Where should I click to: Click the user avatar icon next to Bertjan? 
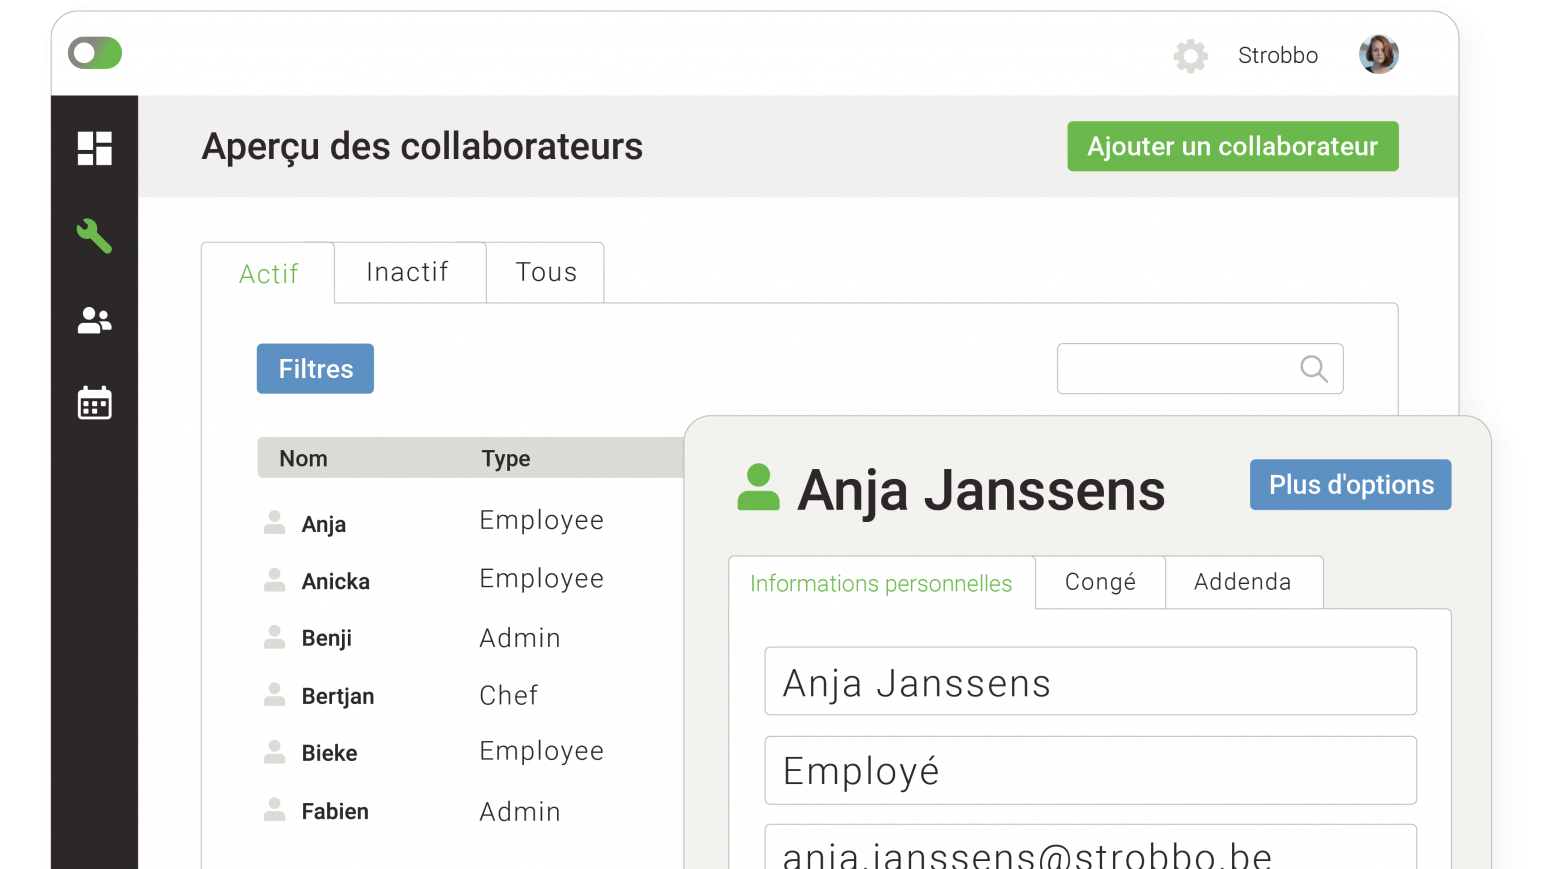tap(274, 695)
